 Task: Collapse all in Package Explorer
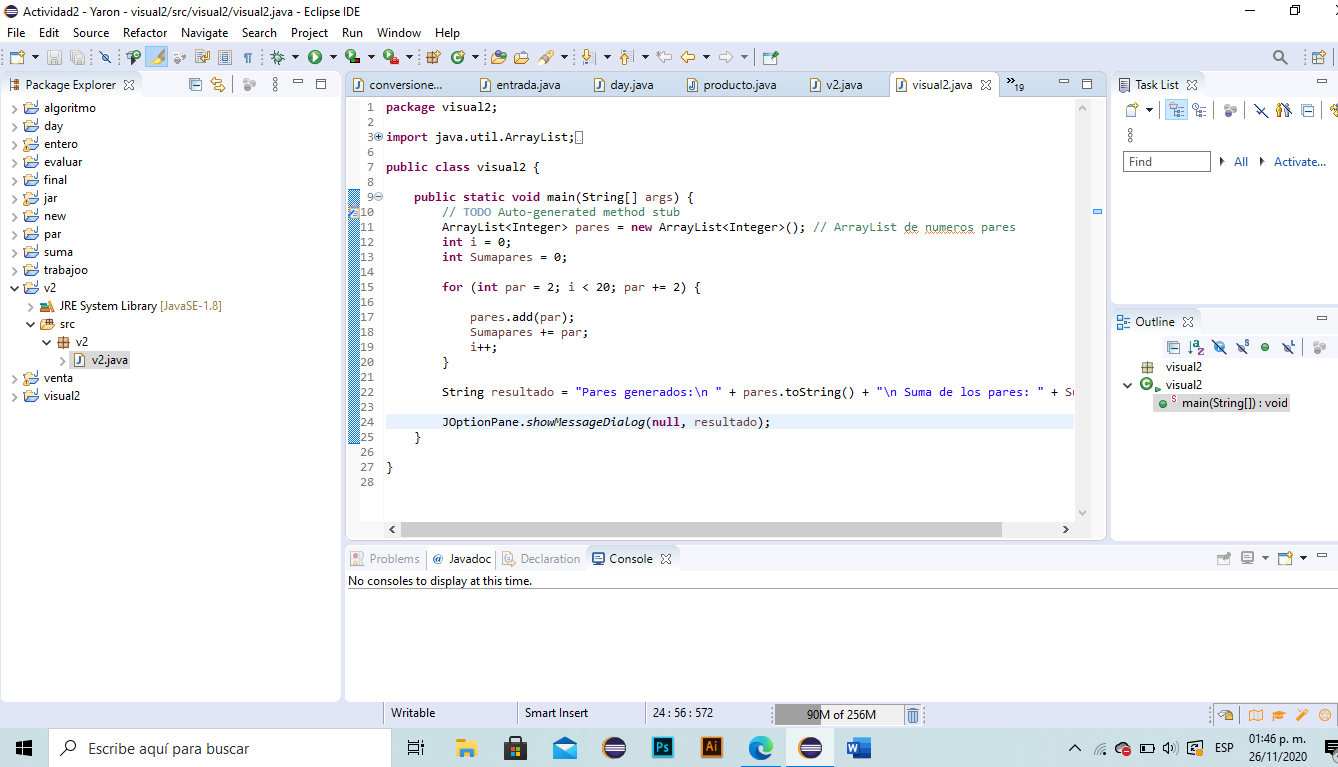pos(196,85)
